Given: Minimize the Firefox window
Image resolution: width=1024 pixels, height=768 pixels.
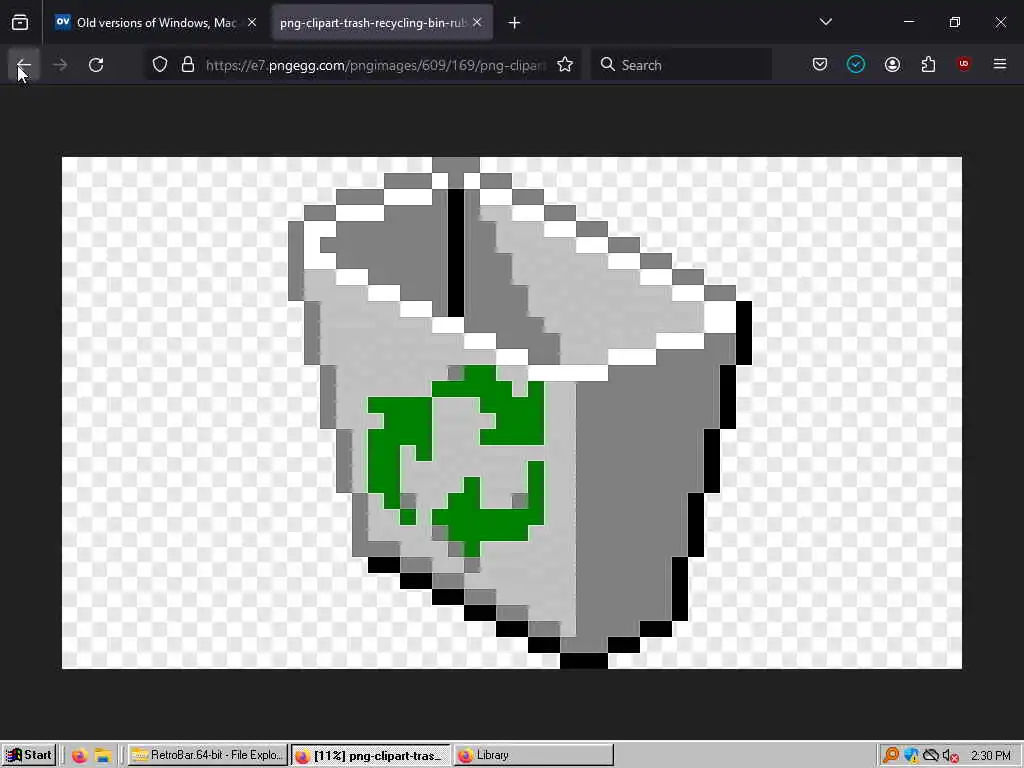Looking at the screenshot, I should pyautogui.click(x=908, y=22).
